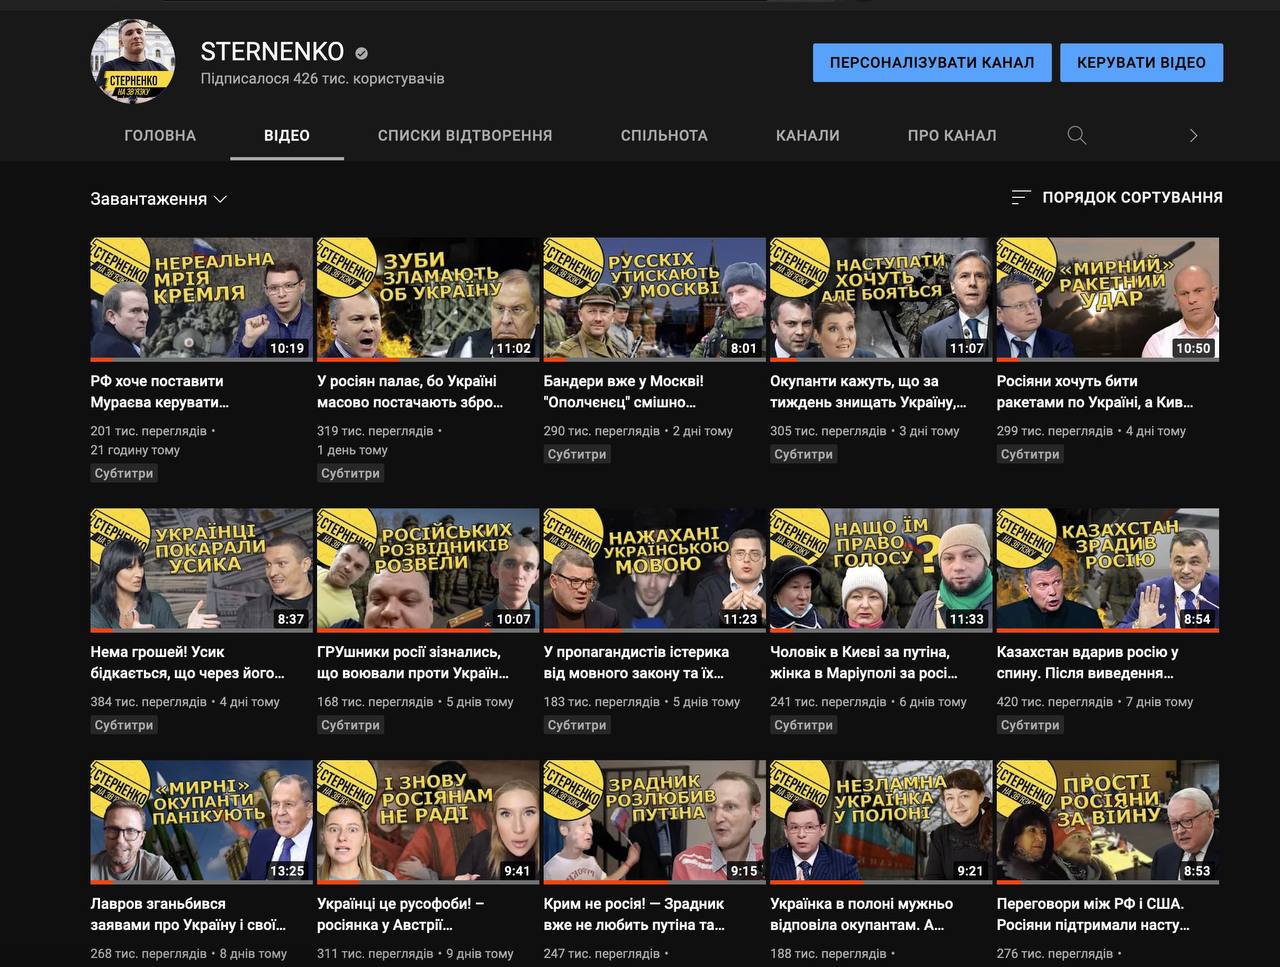This screenshot has height=967, width=1280.
Task: Open video title "Казахстан вдарив росію у спину"
Action: click(x=1088, y=663)
